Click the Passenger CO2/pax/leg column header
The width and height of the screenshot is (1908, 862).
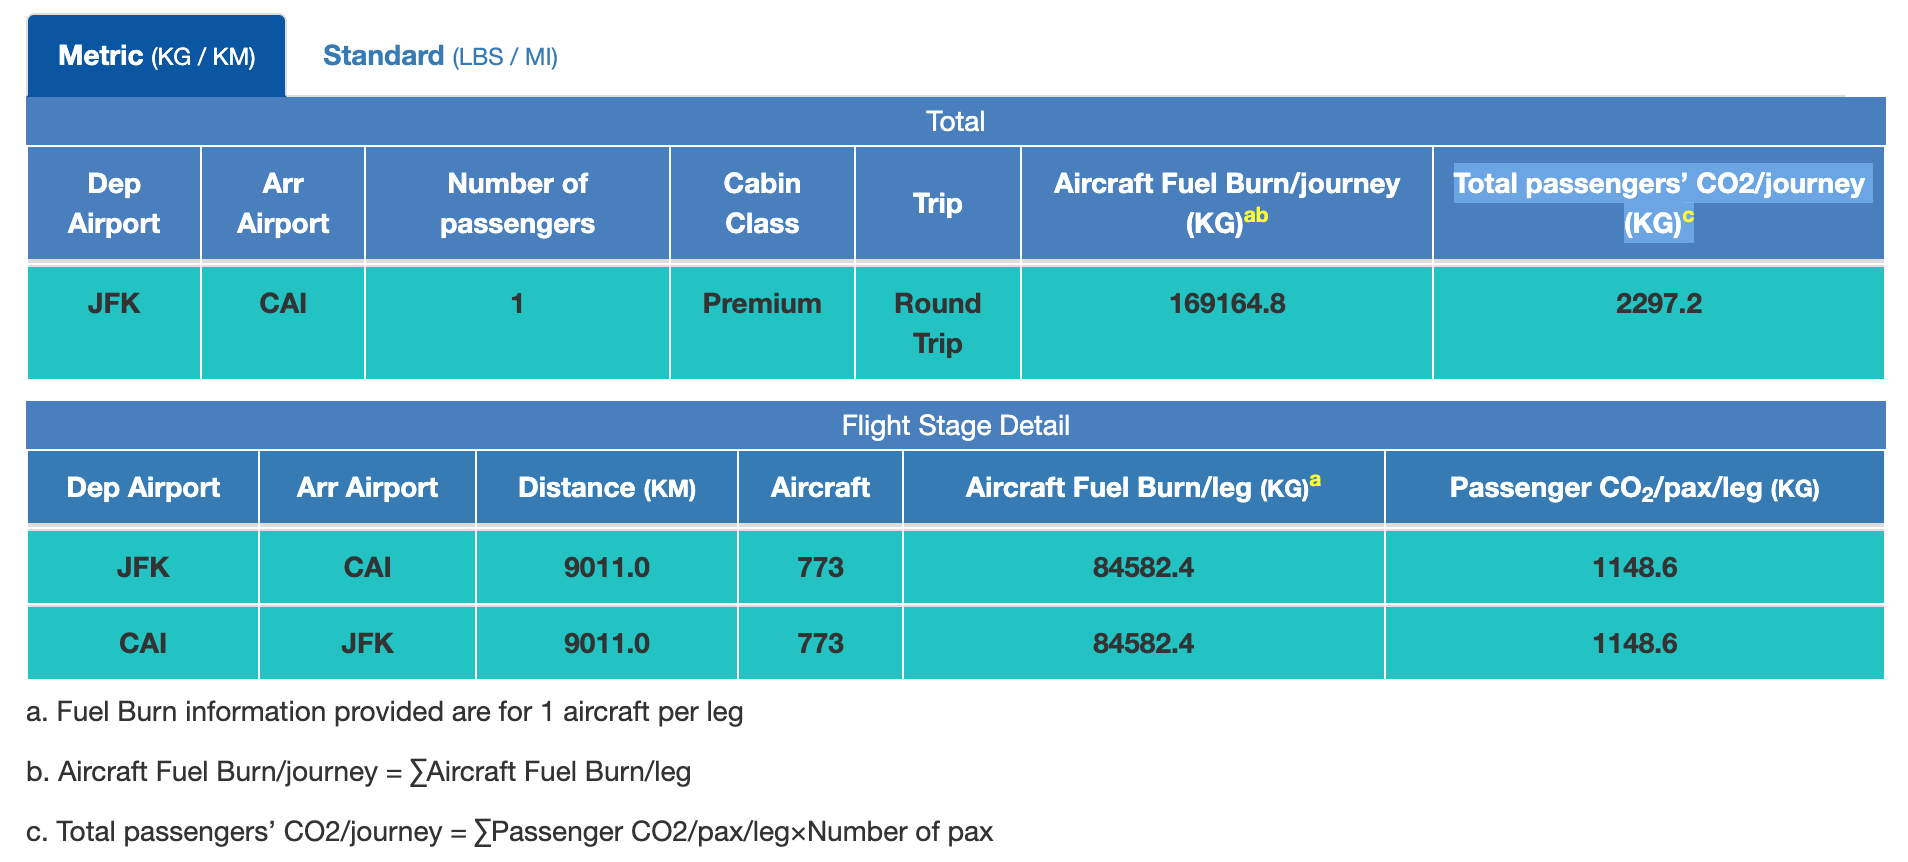coord(1634,488)
